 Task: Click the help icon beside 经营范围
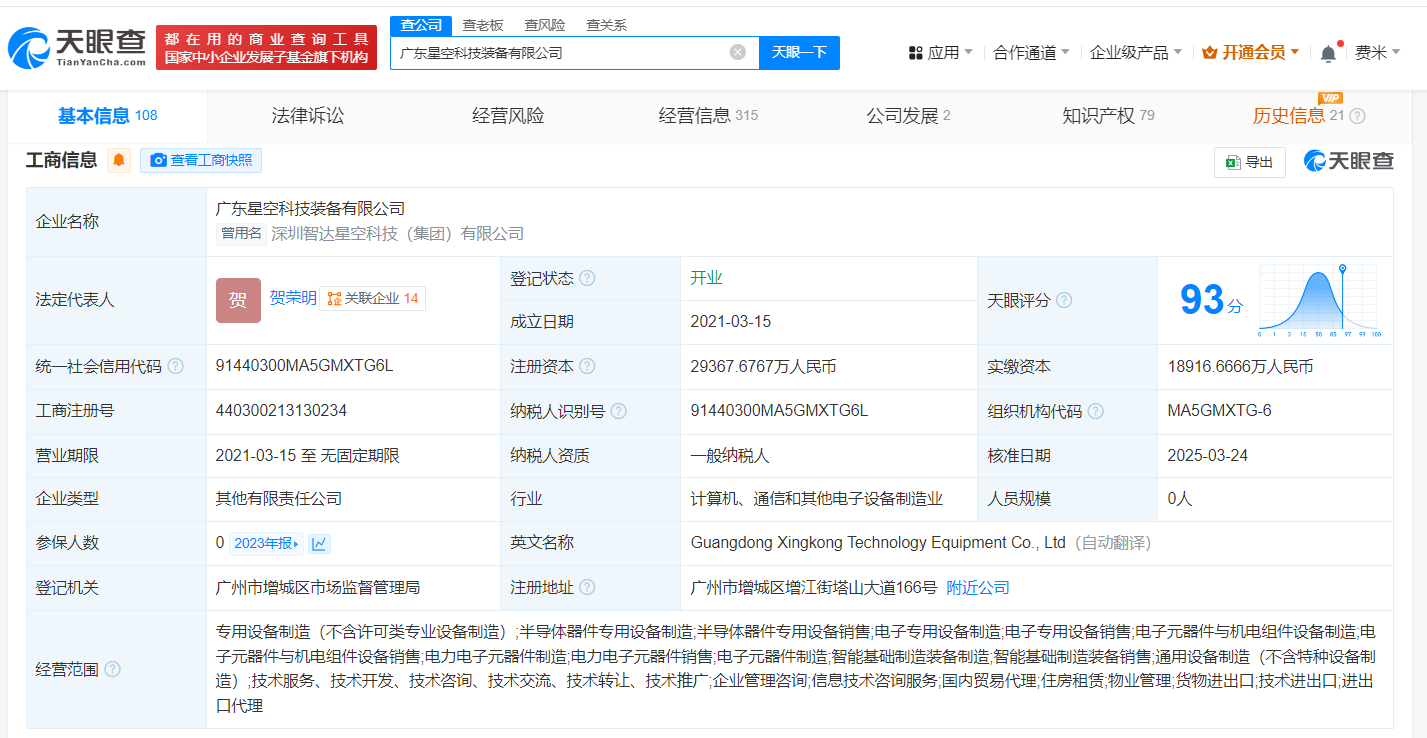[x=112, y=669]
